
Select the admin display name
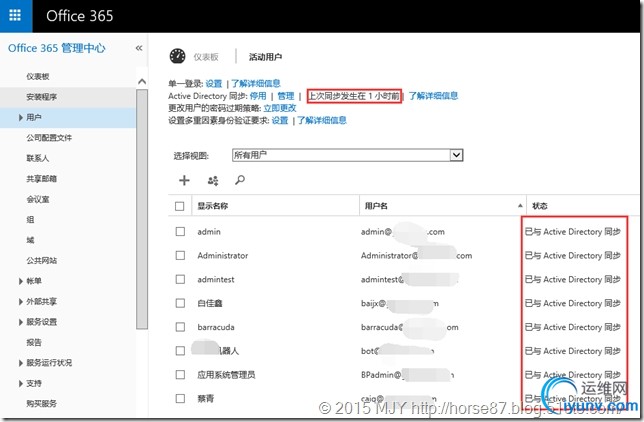point(209,232)
